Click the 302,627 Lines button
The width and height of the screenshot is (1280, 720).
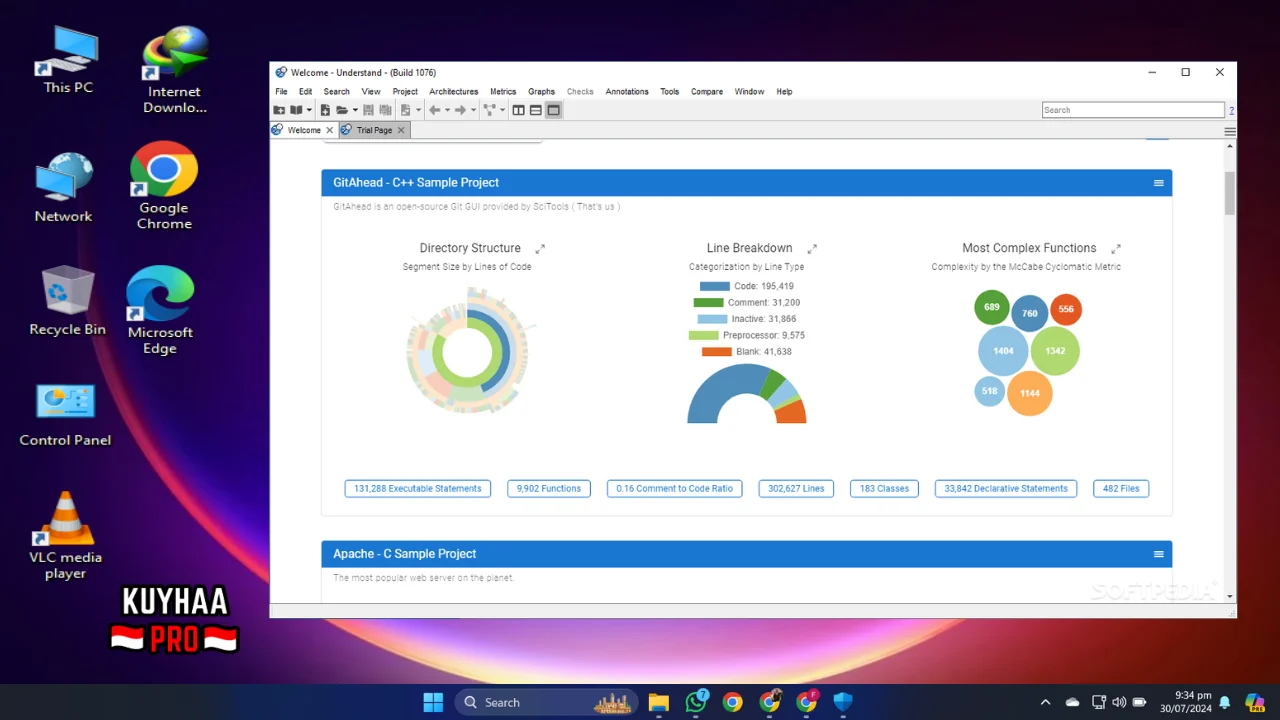click(796, 488)
